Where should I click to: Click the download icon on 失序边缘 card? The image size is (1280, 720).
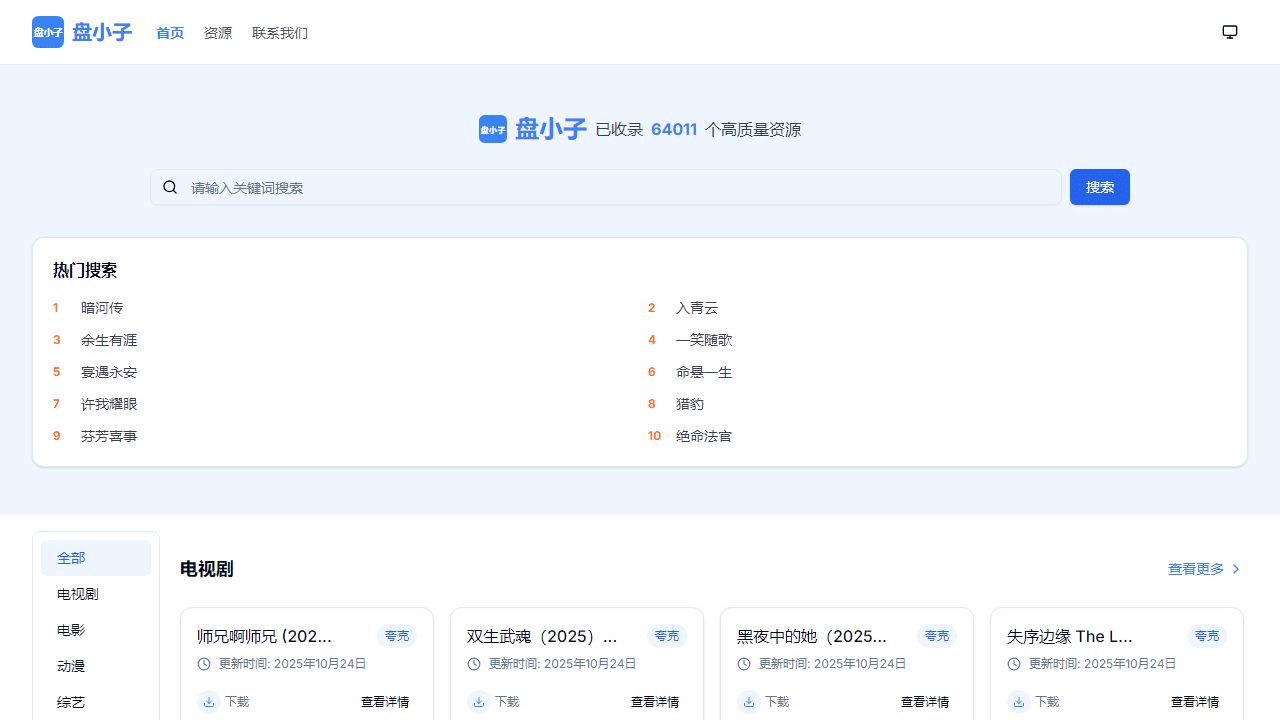[x=1019, y=702]
